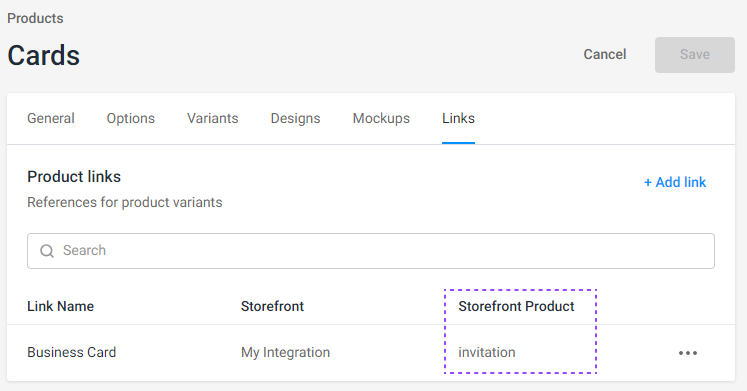
Task: Click the References for product variants text
Action: click(125, 202)
